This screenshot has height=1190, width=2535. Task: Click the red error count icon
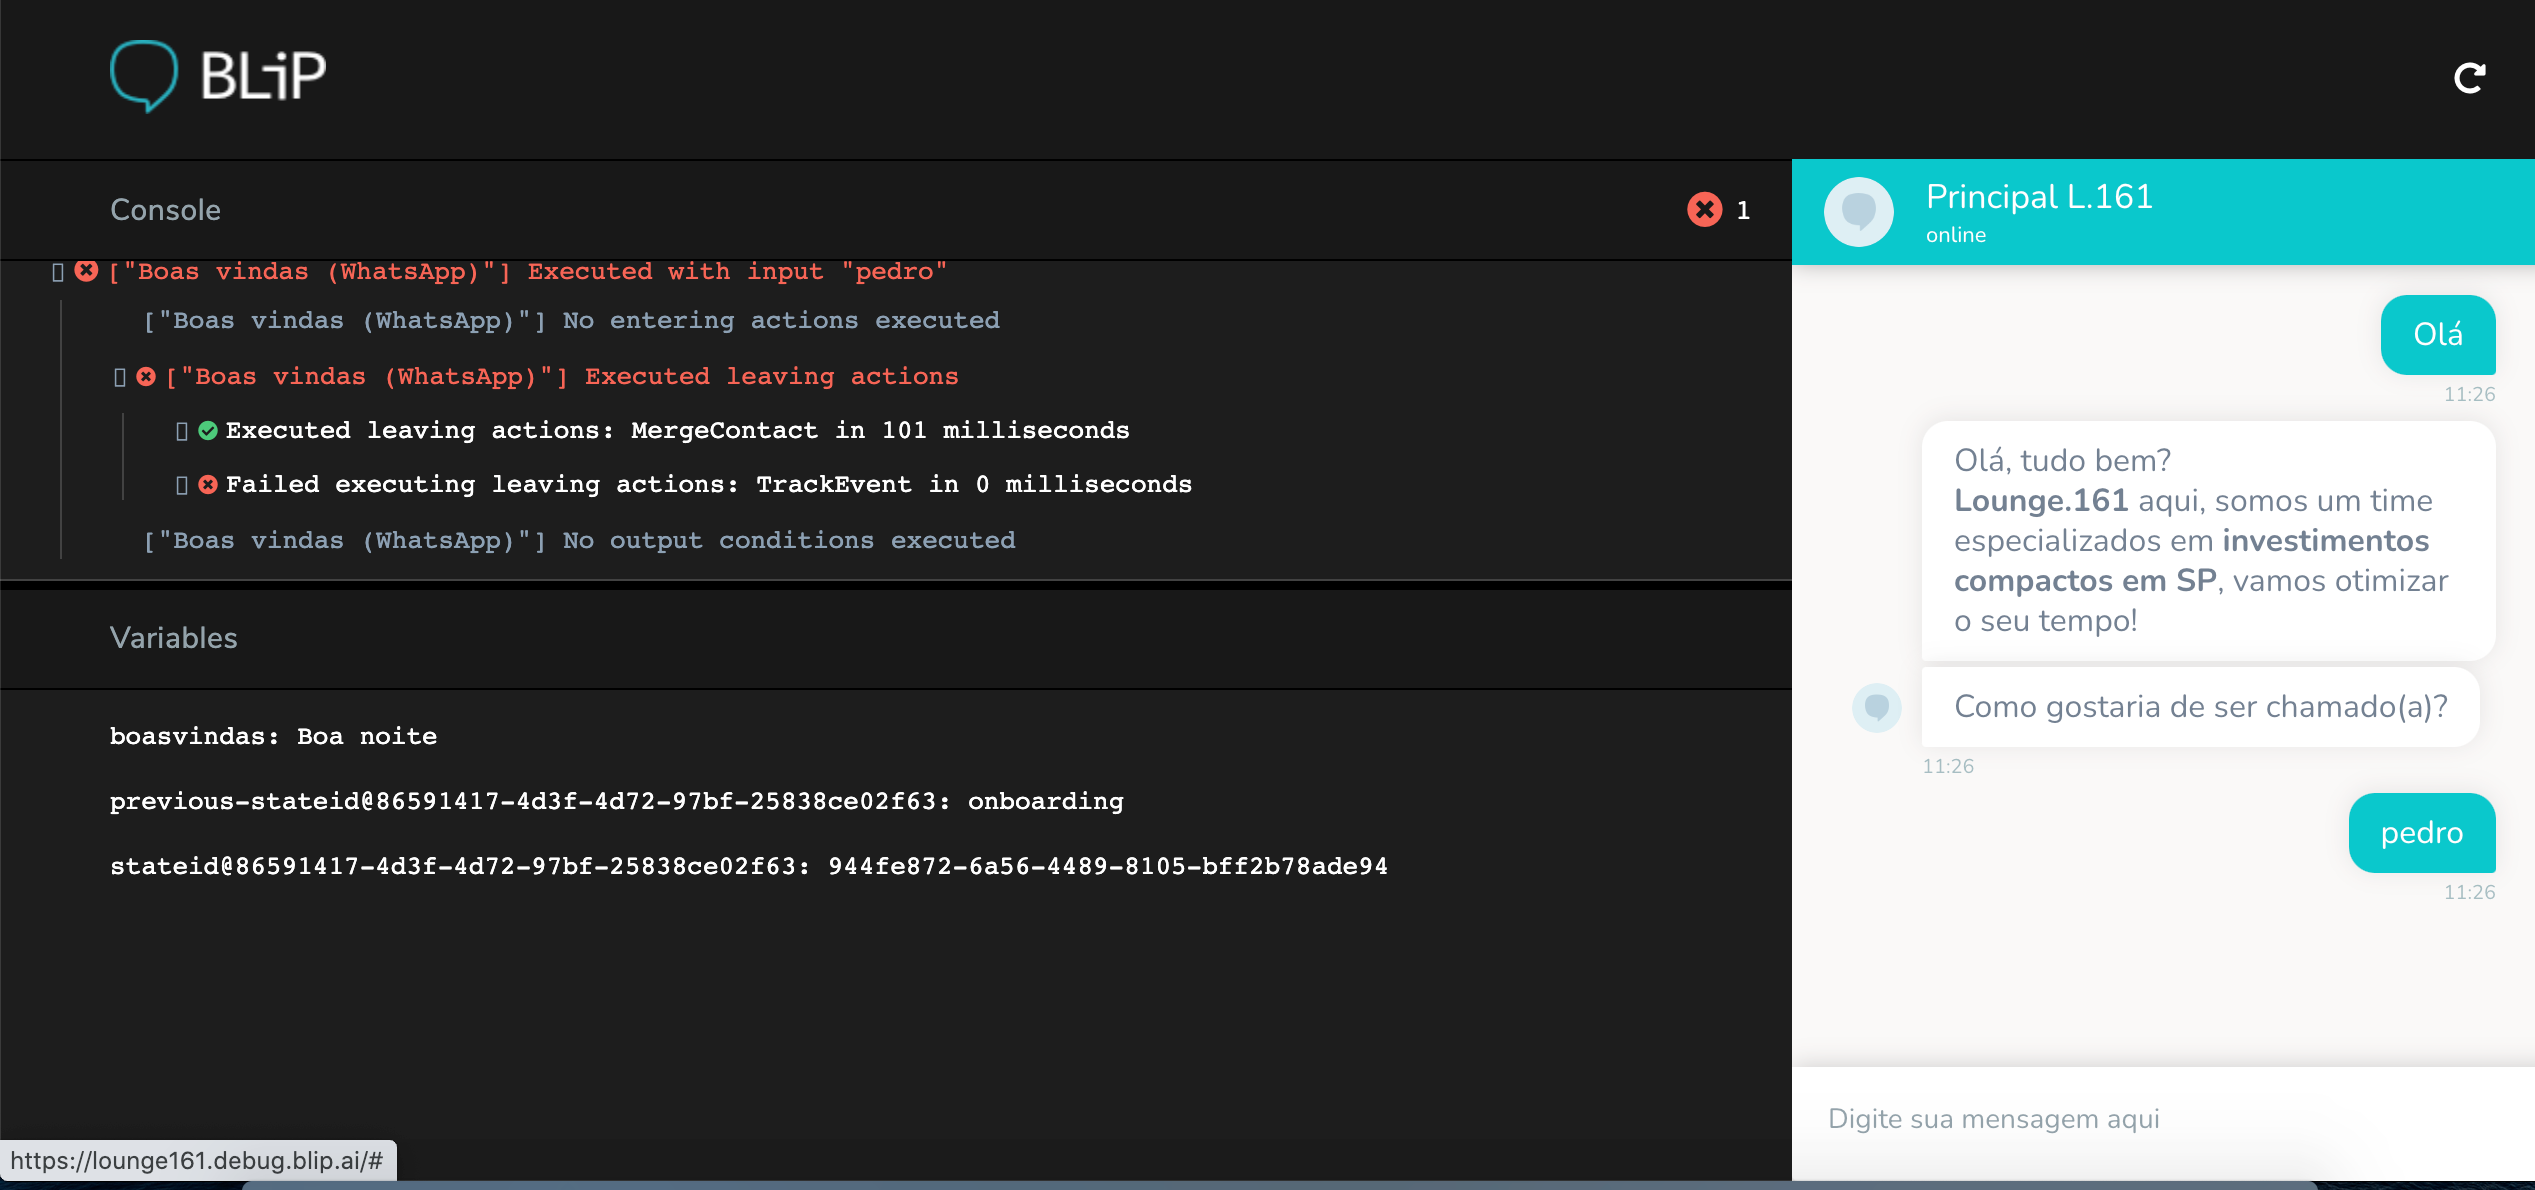(x=1705, y=210)
